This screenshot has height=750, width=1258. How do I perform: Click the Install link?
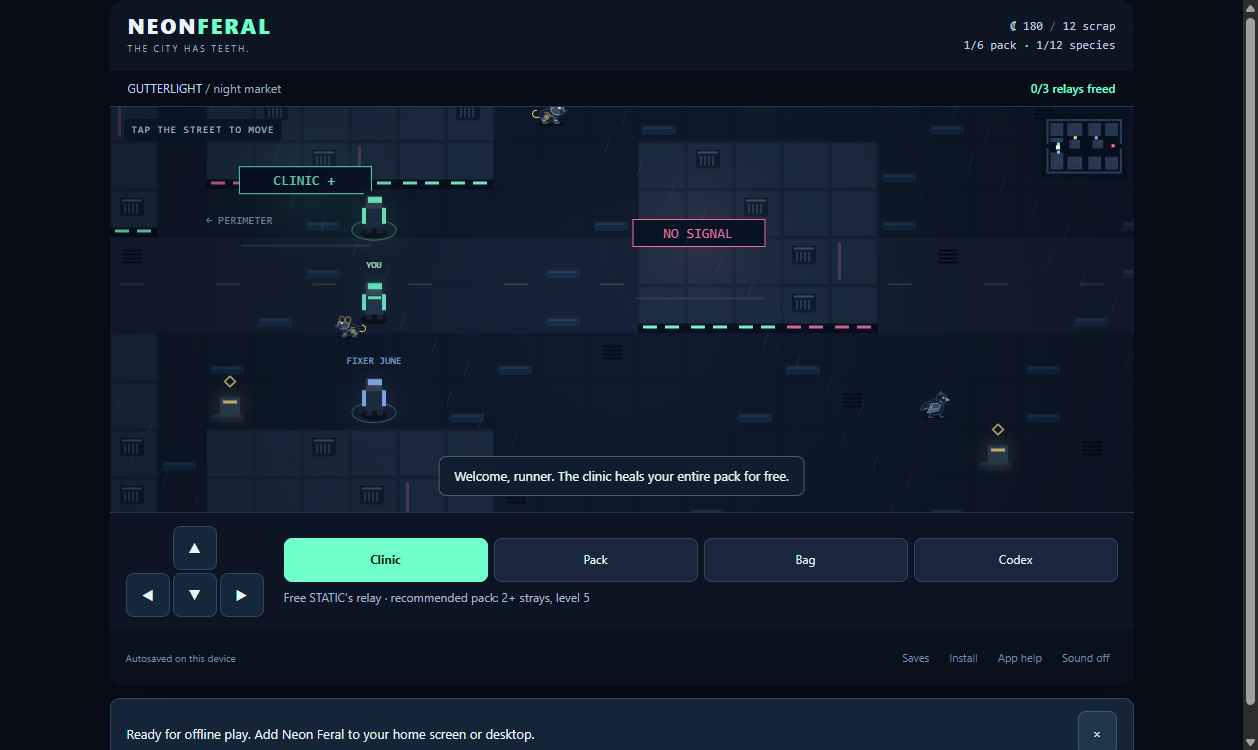[x=963, y=658]
